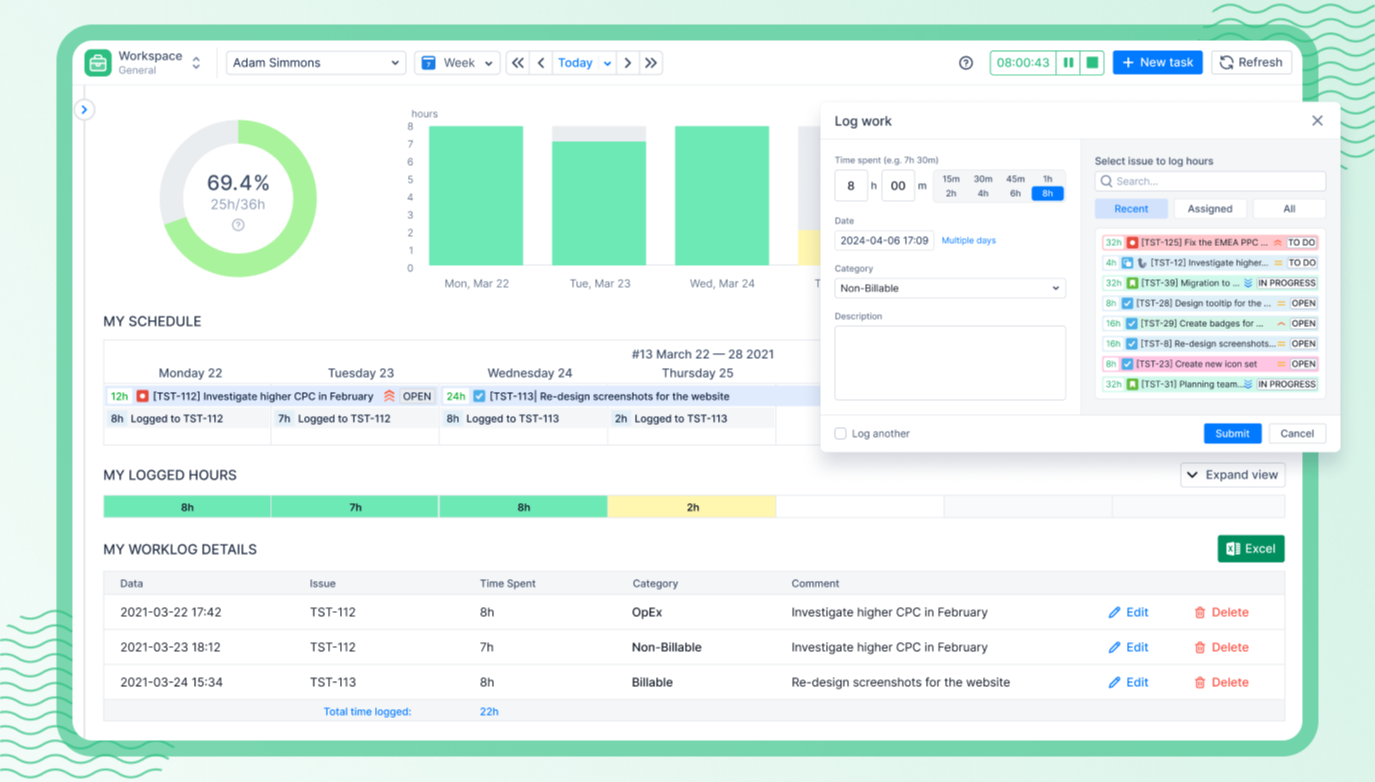Go to next week arrow

click(628, 63)
